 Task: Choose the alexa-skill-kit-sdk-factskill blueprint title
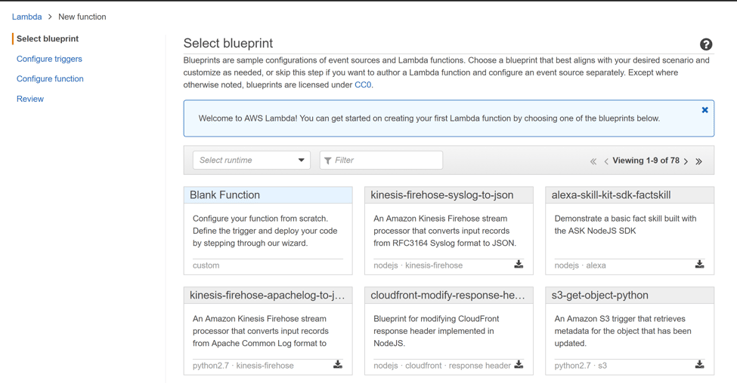[x=611, y=195]
